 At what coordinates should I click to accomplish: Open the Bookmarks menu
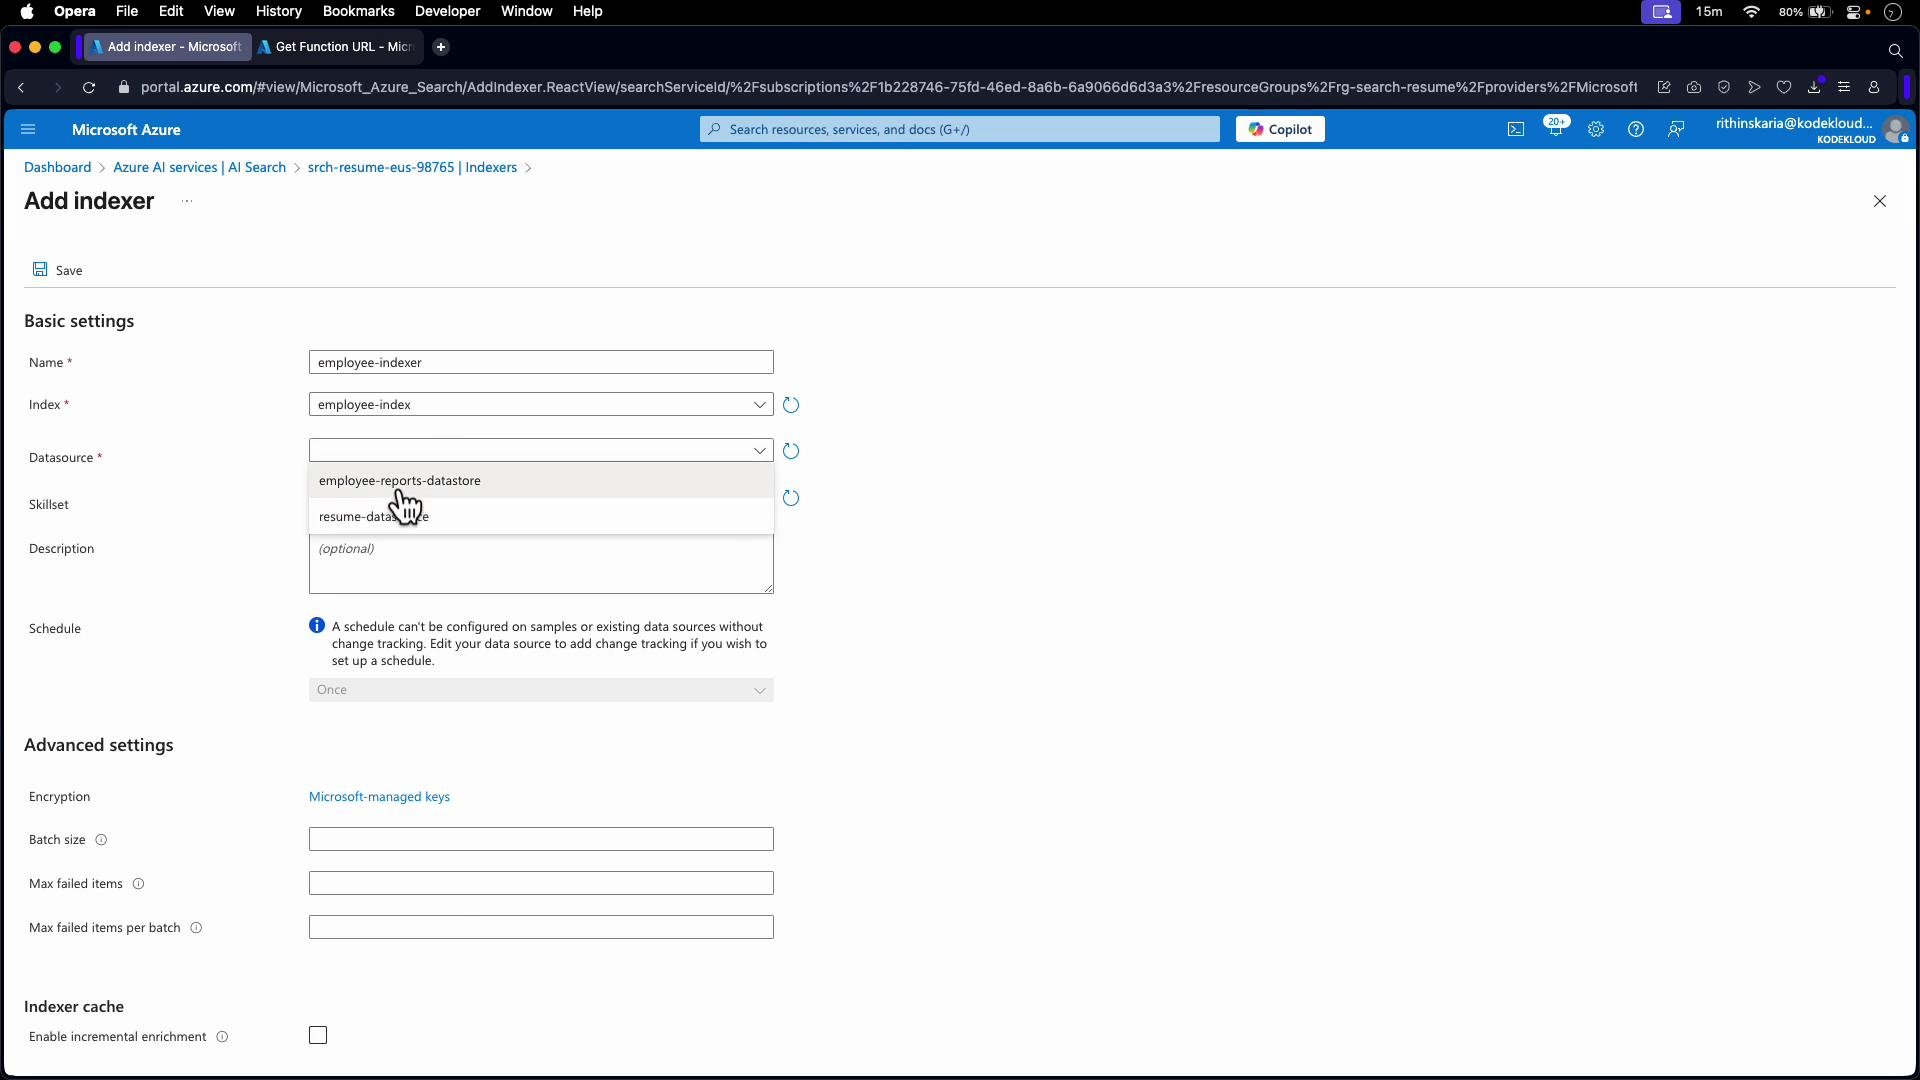point(358,11)
